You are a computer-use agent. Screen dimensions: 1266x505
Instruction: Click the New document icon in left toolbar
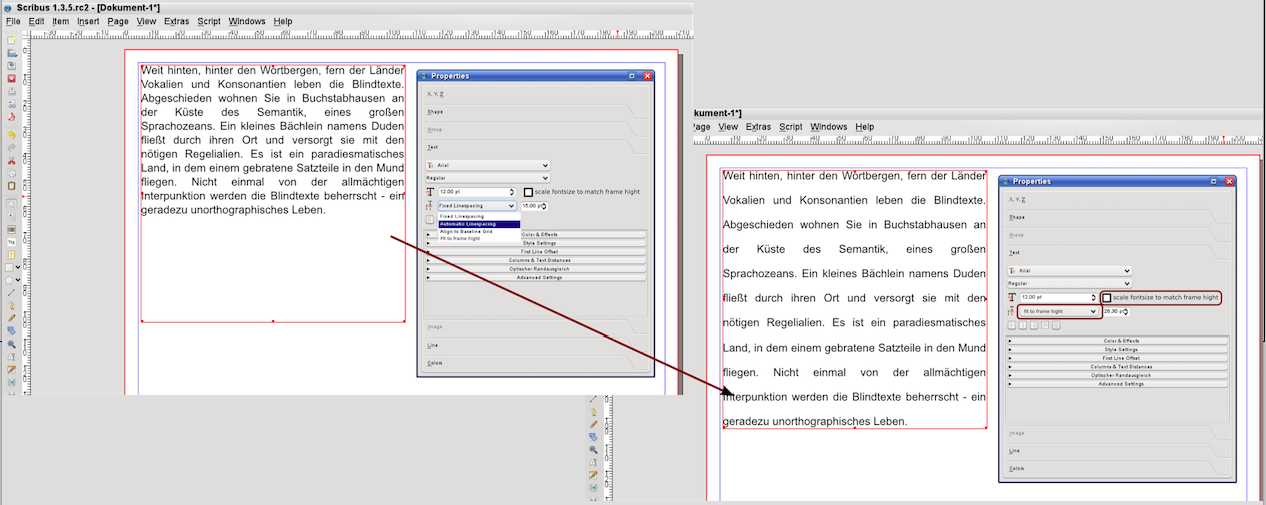(11, 40)
